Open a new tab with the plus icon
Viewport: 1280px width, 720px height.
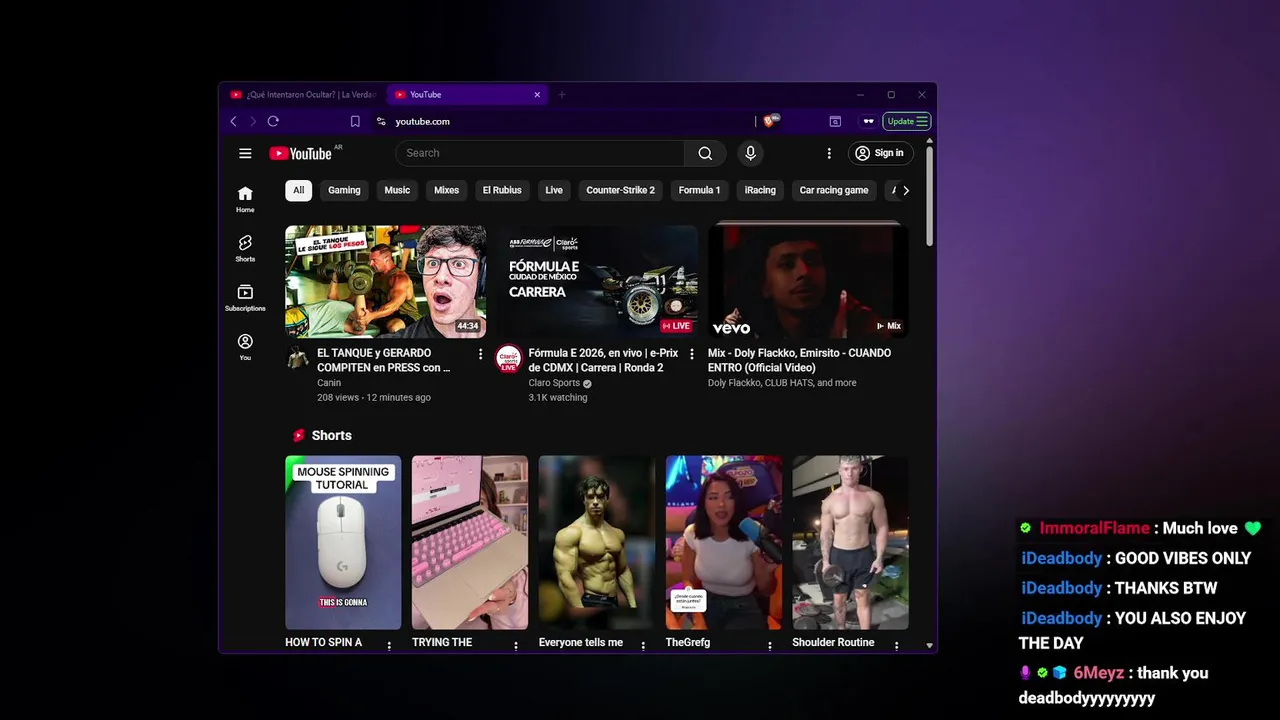(561, 94)
